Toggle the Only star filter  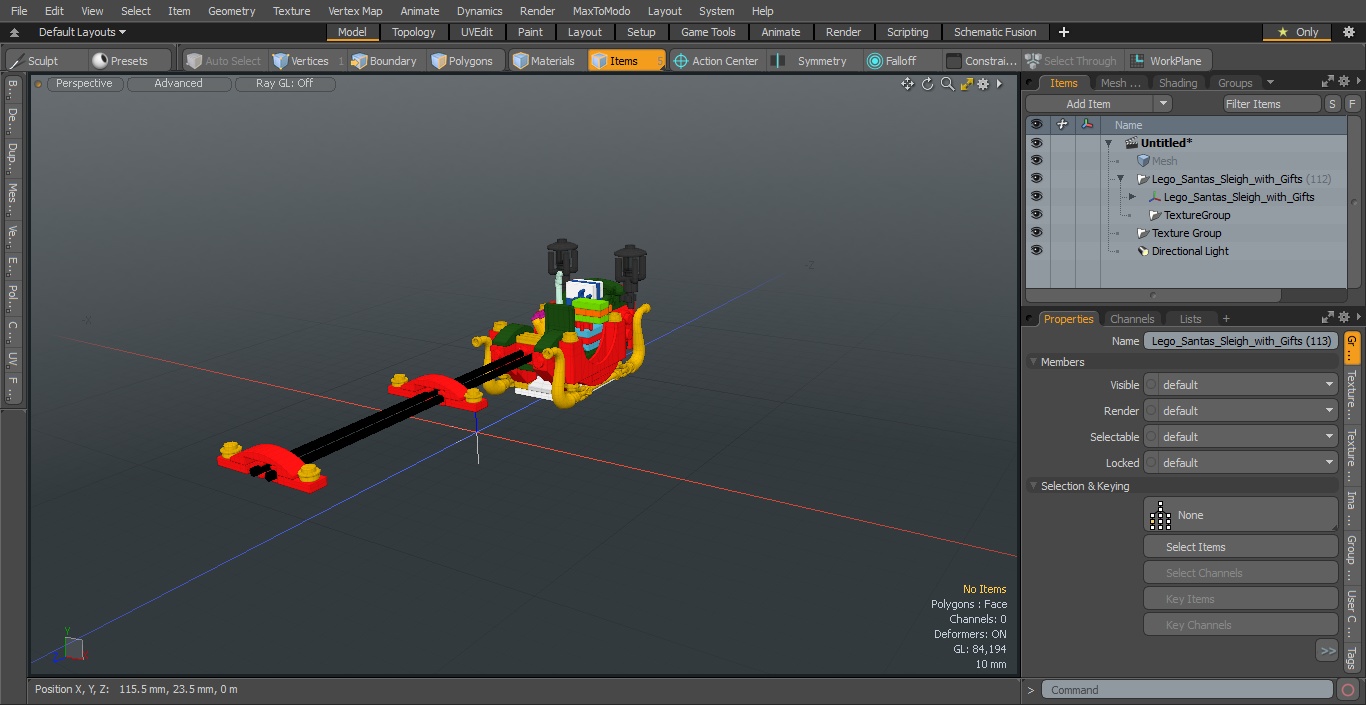point(1297,32)
